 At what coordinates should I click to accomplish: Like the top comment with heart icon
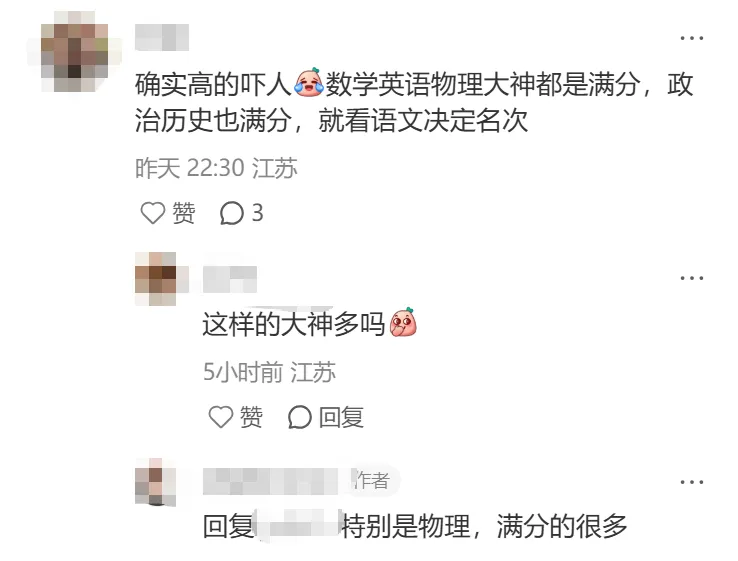pos(153,213)
